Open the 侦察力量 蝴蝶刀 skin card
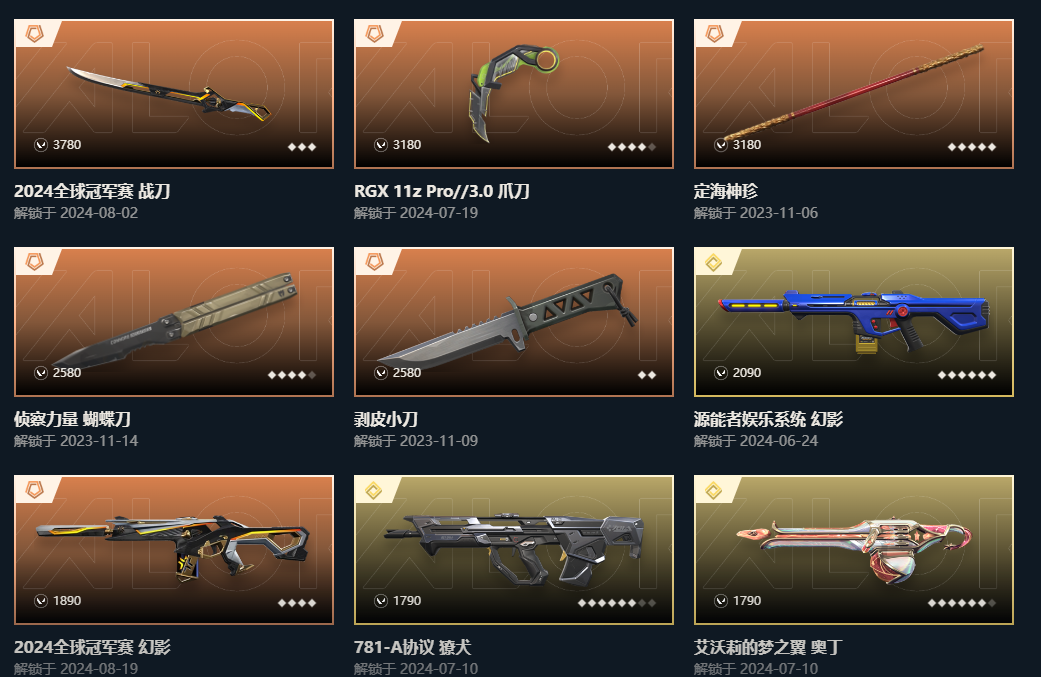1041x677 pixels. [174, 322]
